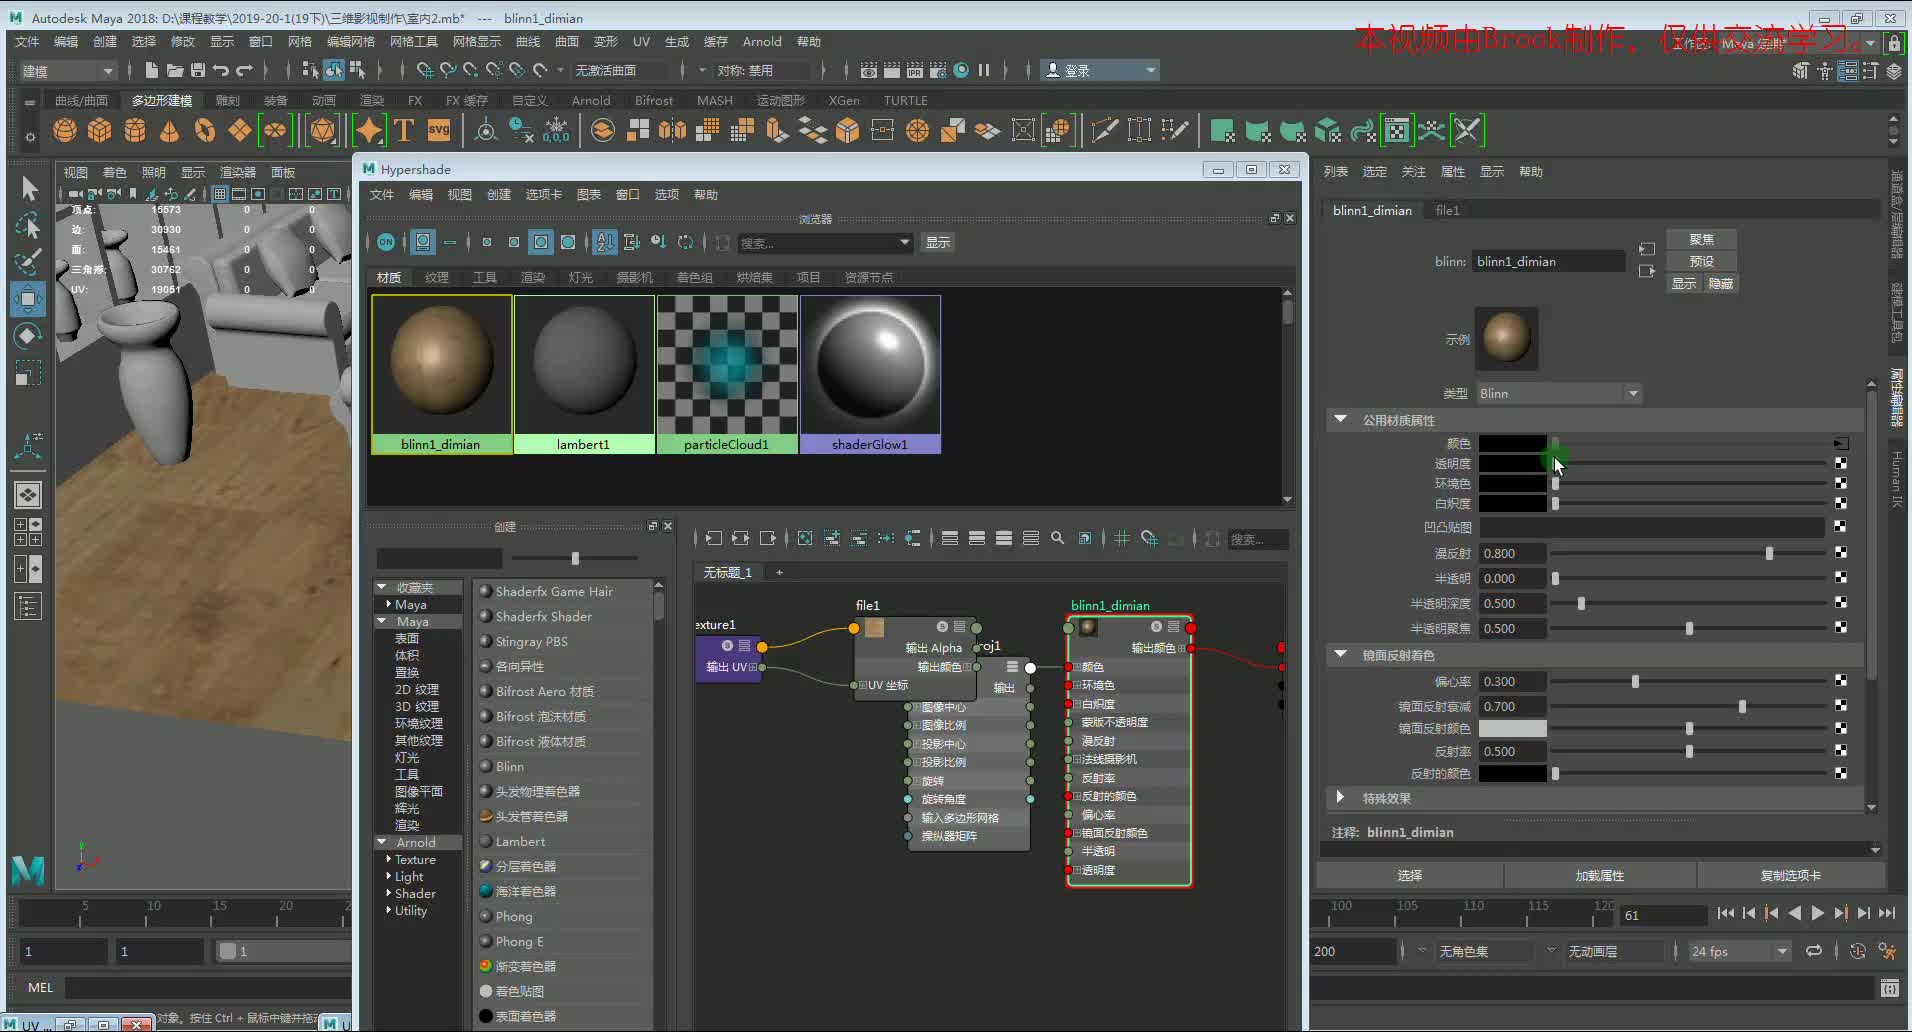Image resolution: width=1912 pixels, height=1032 pixels.
Task: Expand the 特殊效果 section
Action: click(x=1341, y=797)
